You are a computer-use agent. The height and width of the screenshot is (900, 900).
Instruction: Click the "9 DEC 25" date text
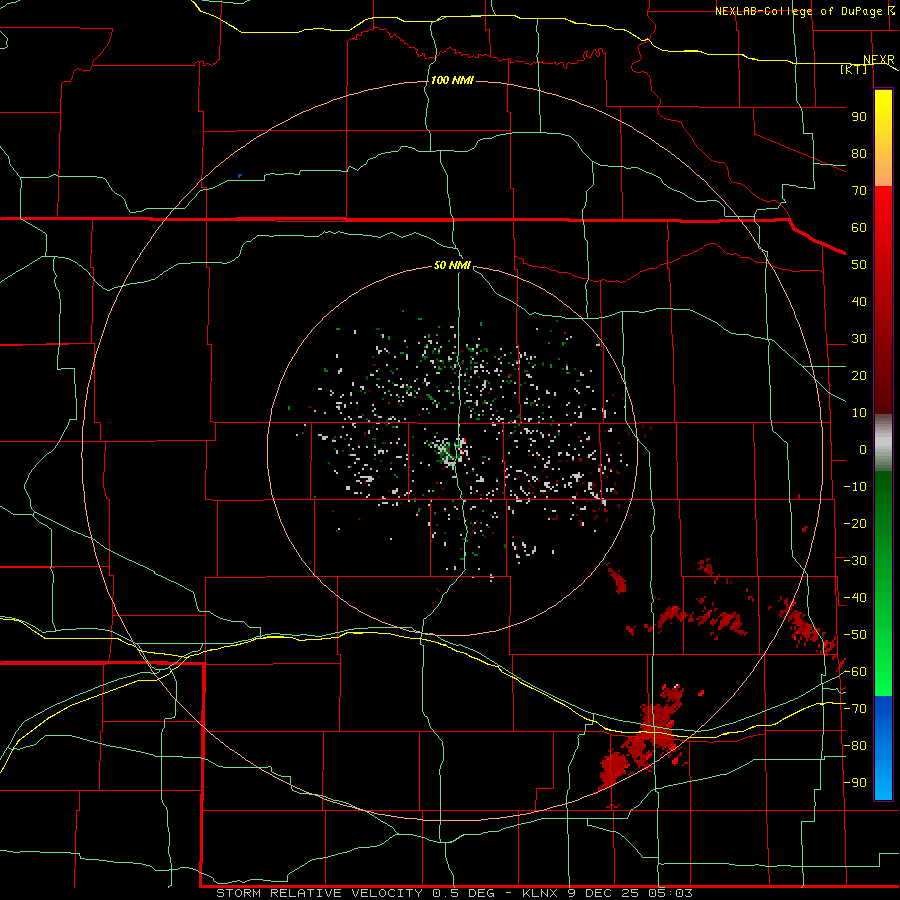(604, 893)
